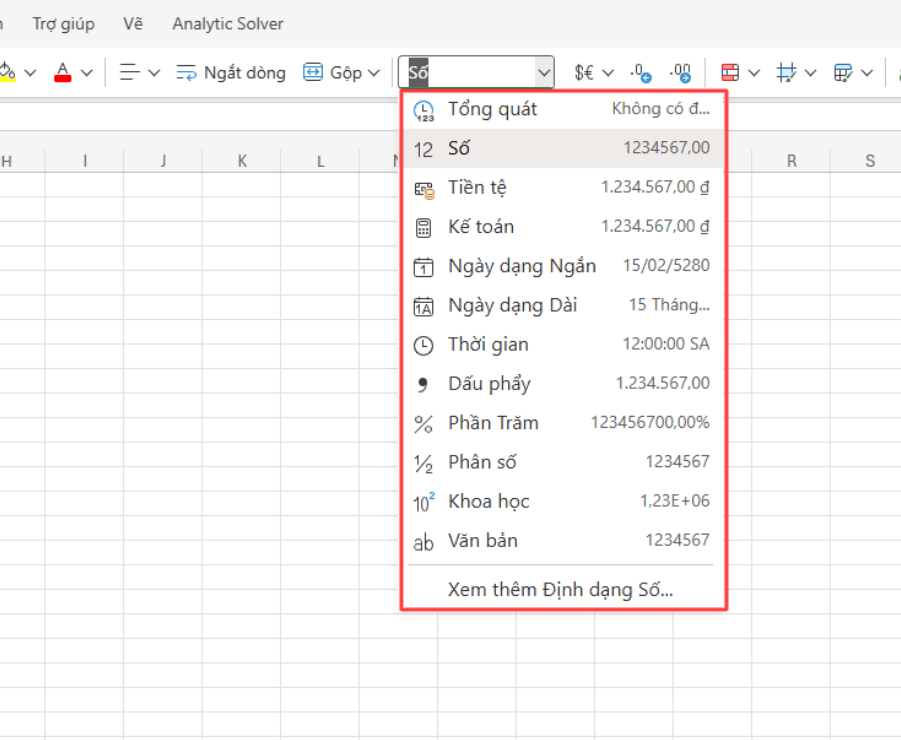Viewport: 901px width, 740px height.
Task: Click the Khoa học exponent icon
Action: (423, 502)
